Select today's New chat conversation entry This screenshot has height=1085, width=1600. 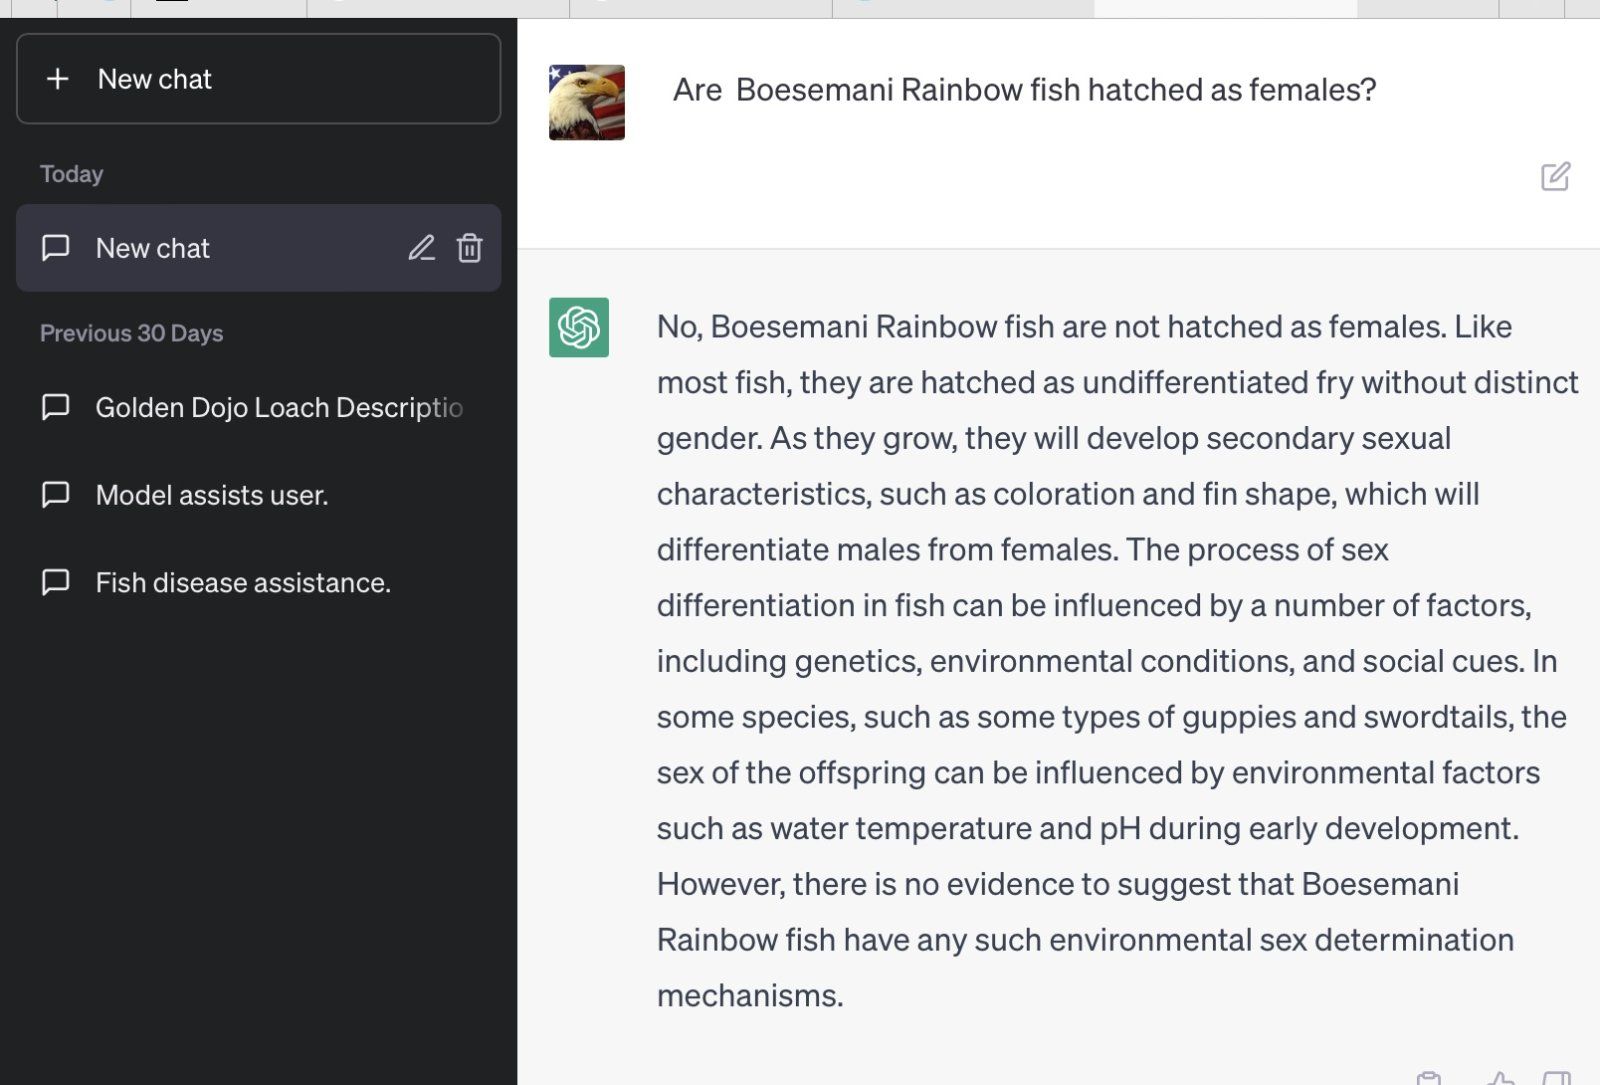(258, 248)
